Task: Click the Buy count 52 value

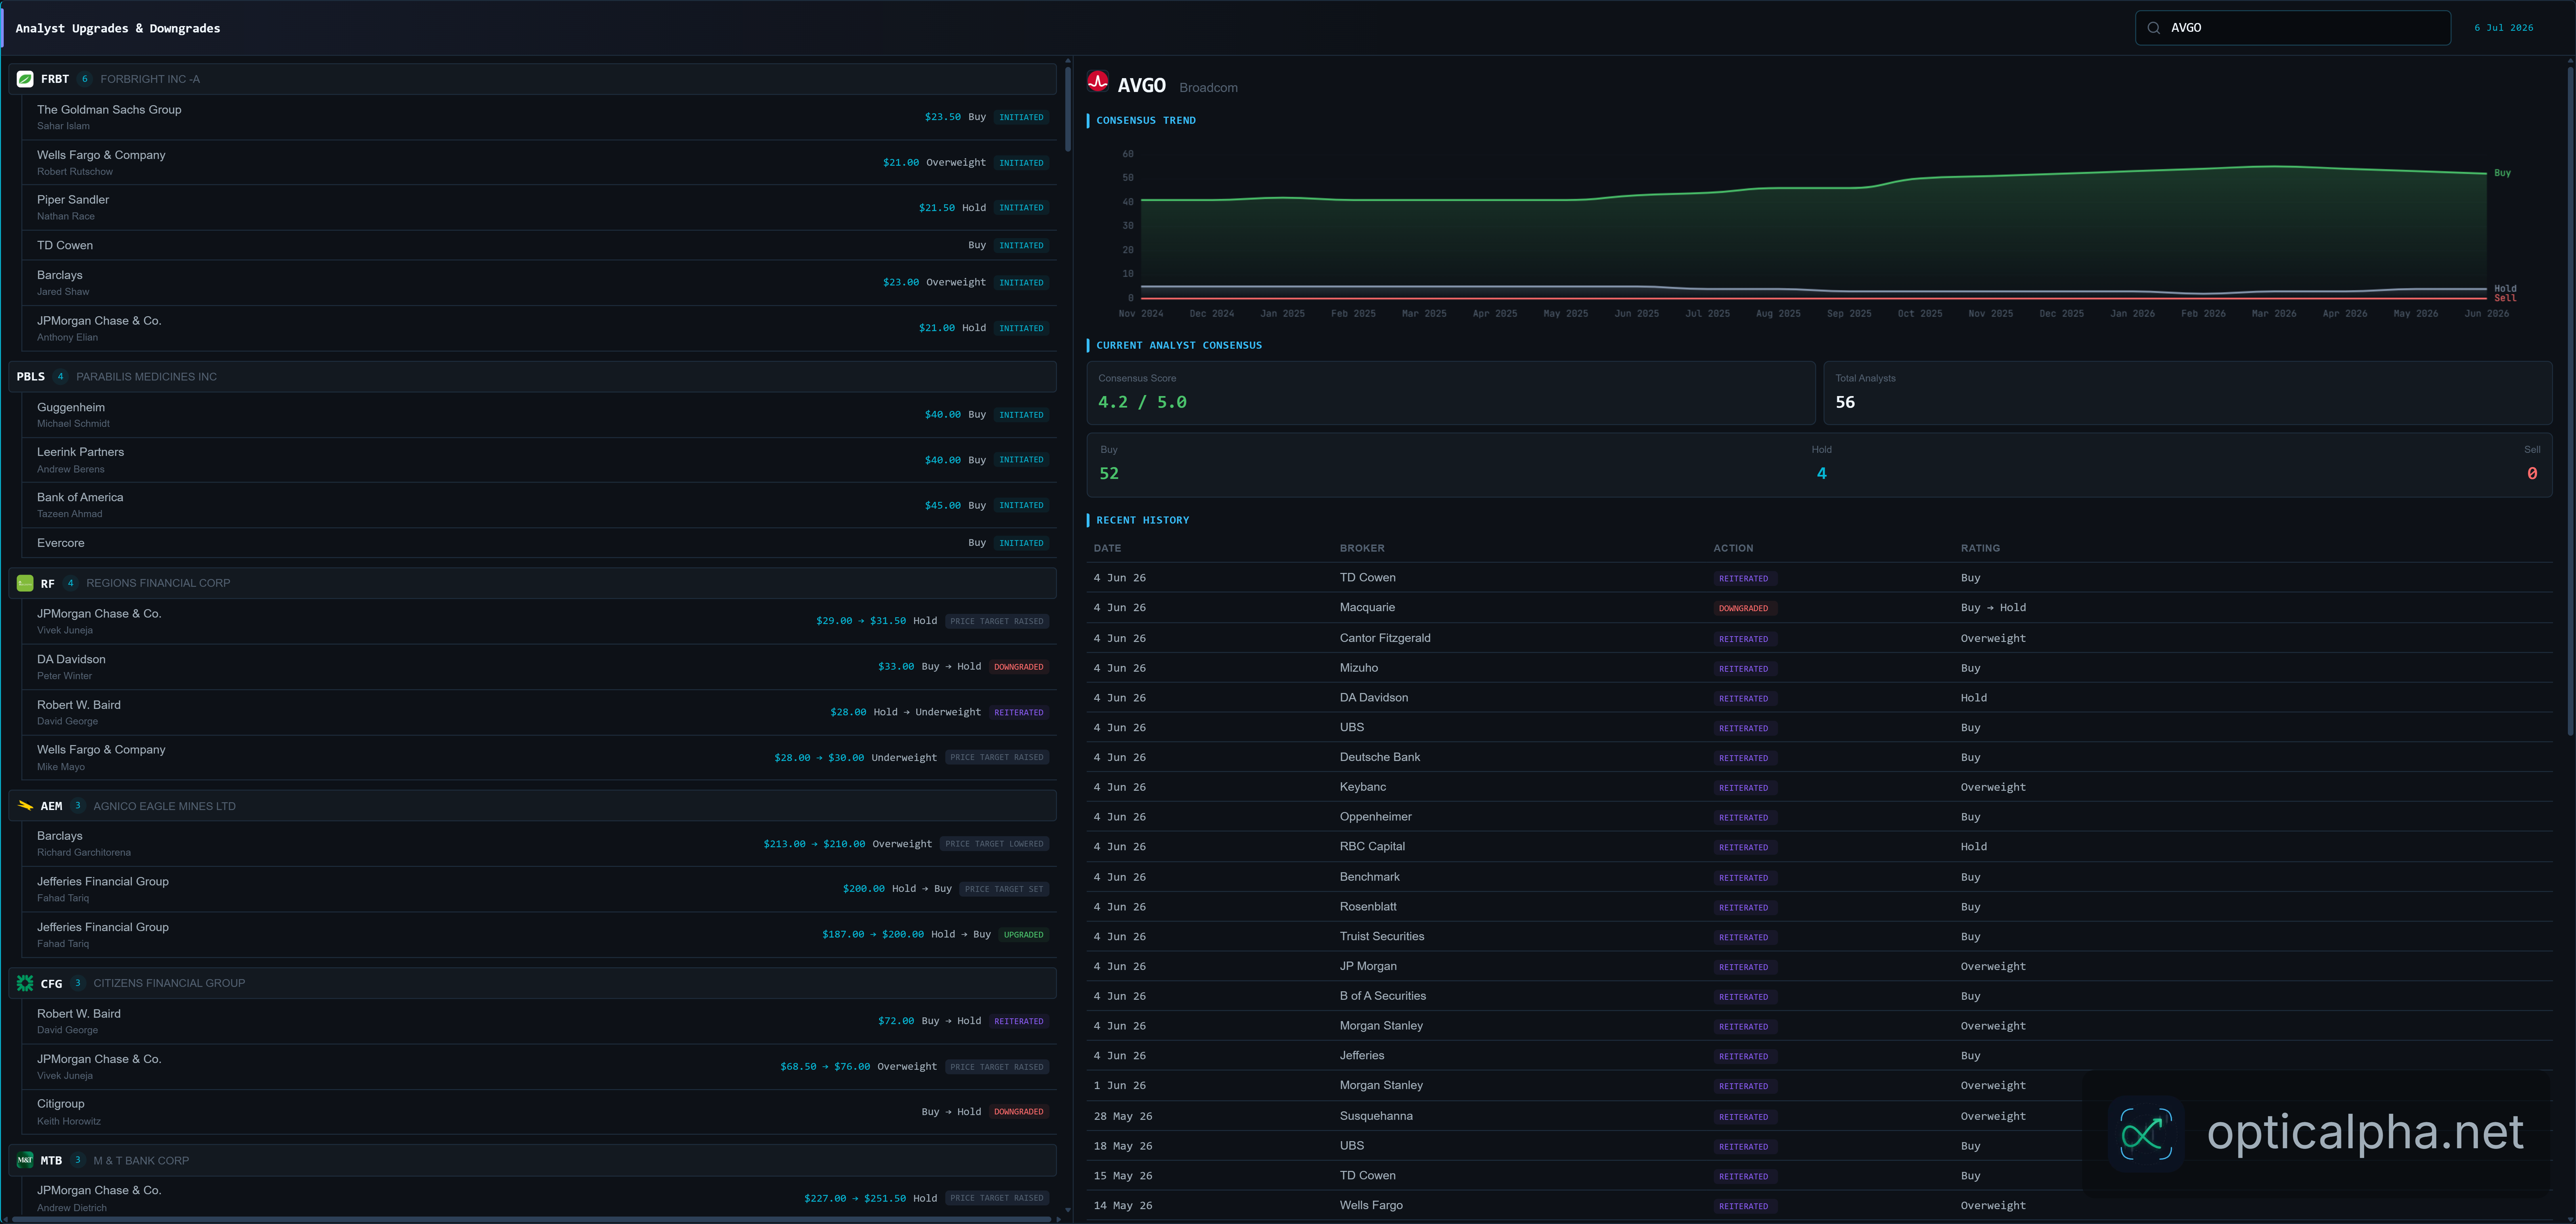Action: tap(1109, 473)
